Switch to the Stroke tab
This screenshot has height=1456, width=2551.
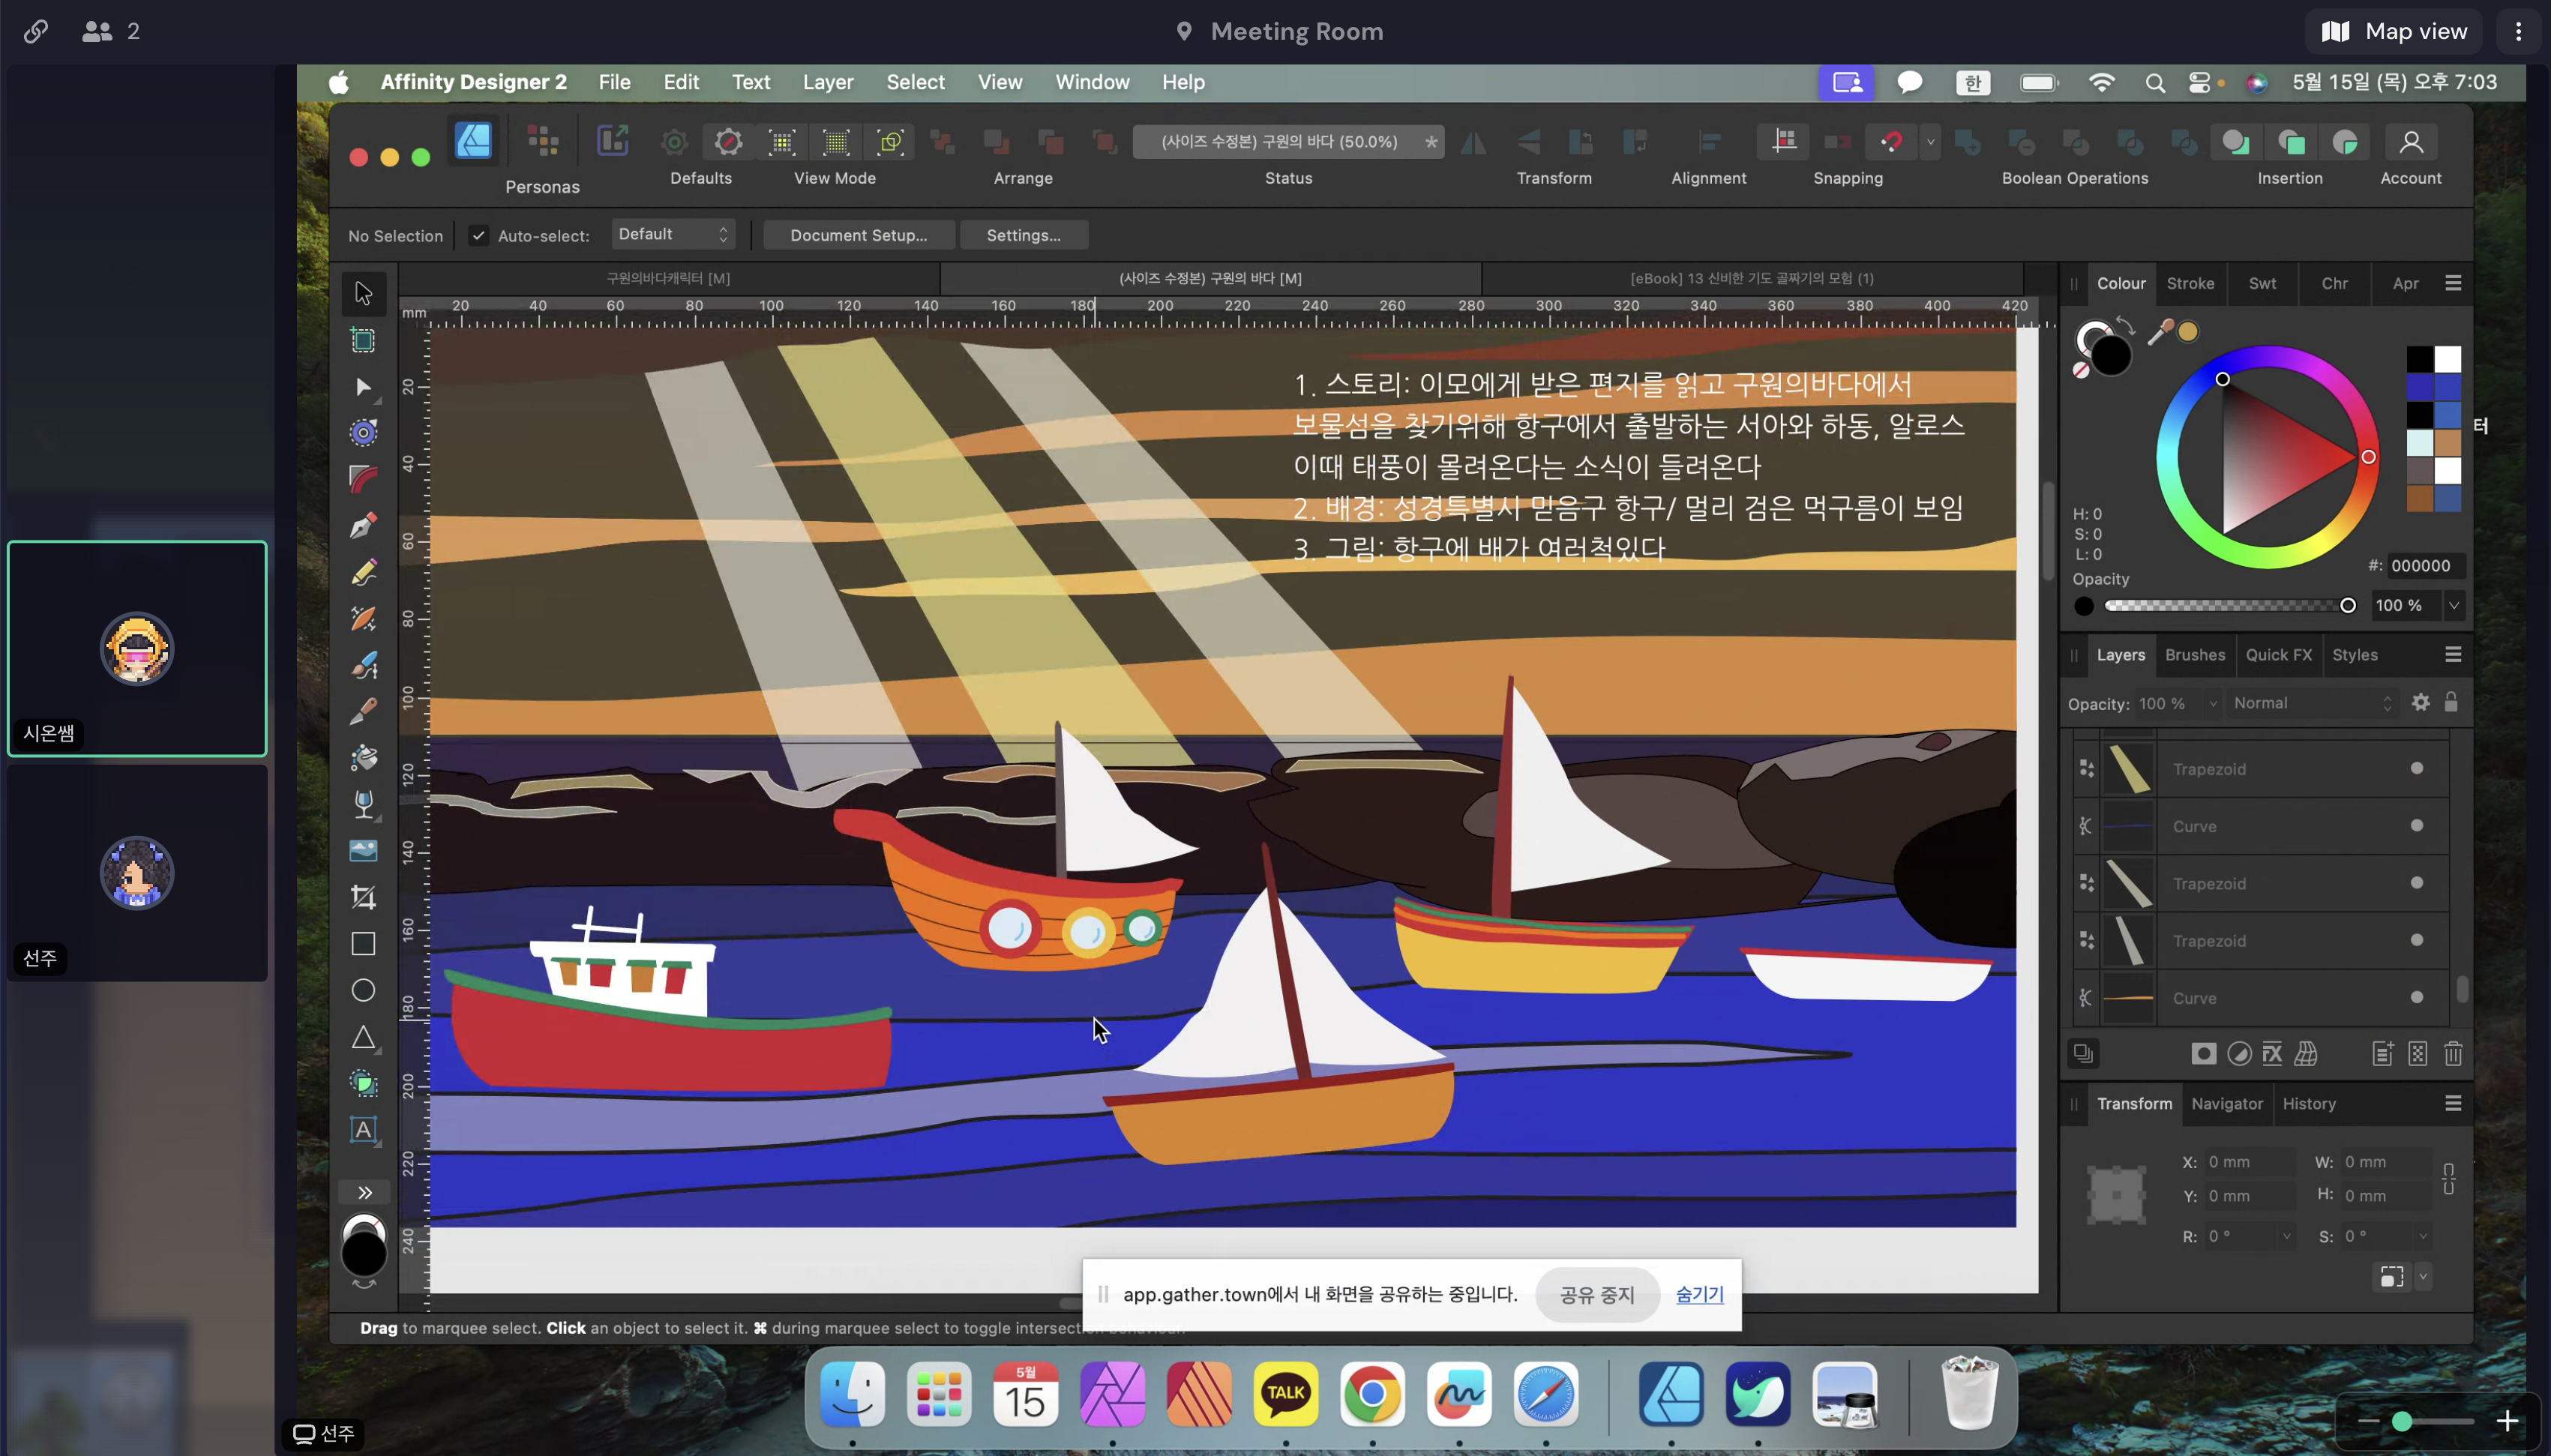(x=2190, y=283)
